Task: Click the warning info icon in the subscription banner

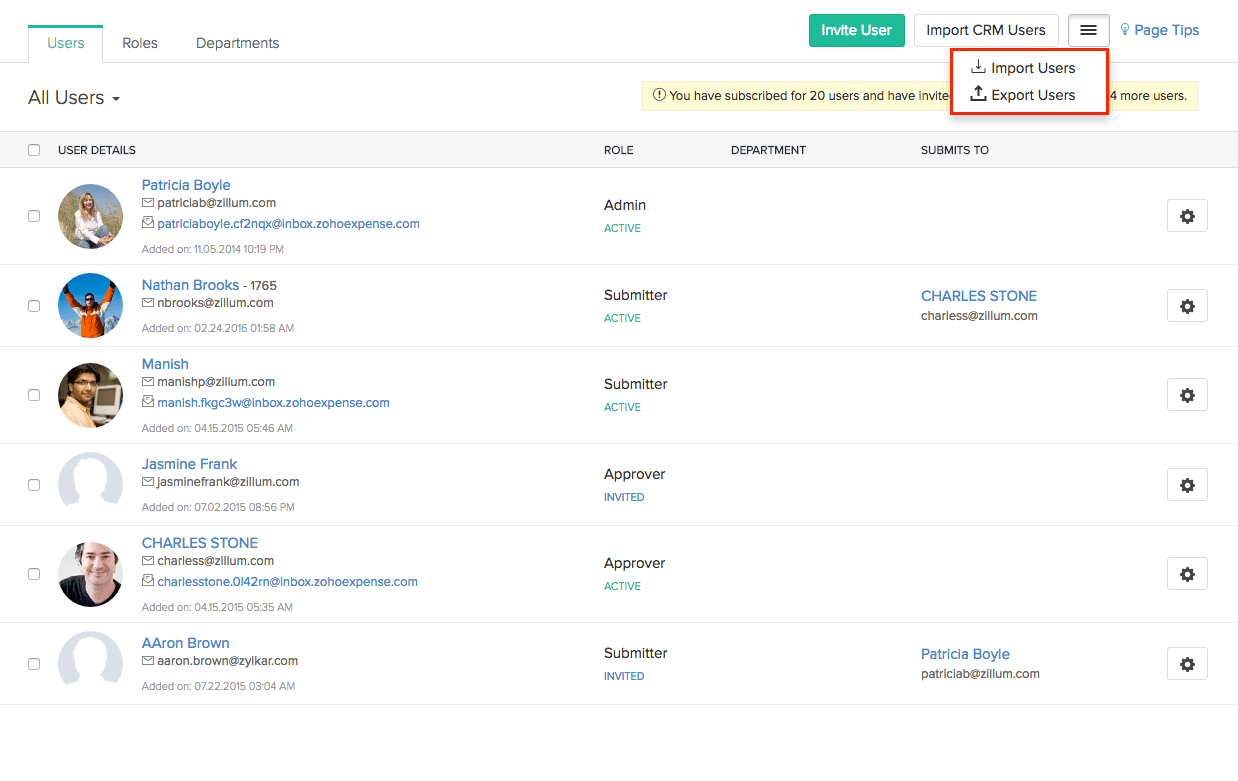Action: coord(659,95)
